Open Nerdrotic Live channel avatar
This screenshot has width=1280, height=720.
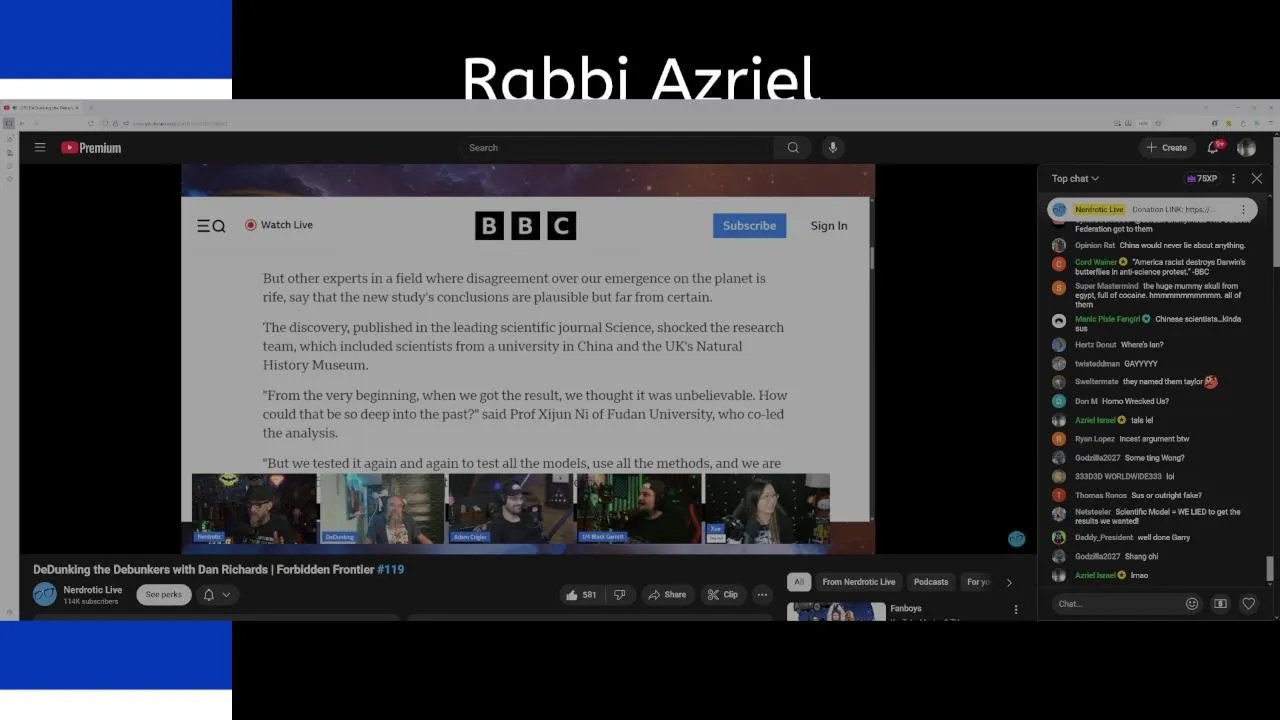pyautogui.click(x=45, y=594)
